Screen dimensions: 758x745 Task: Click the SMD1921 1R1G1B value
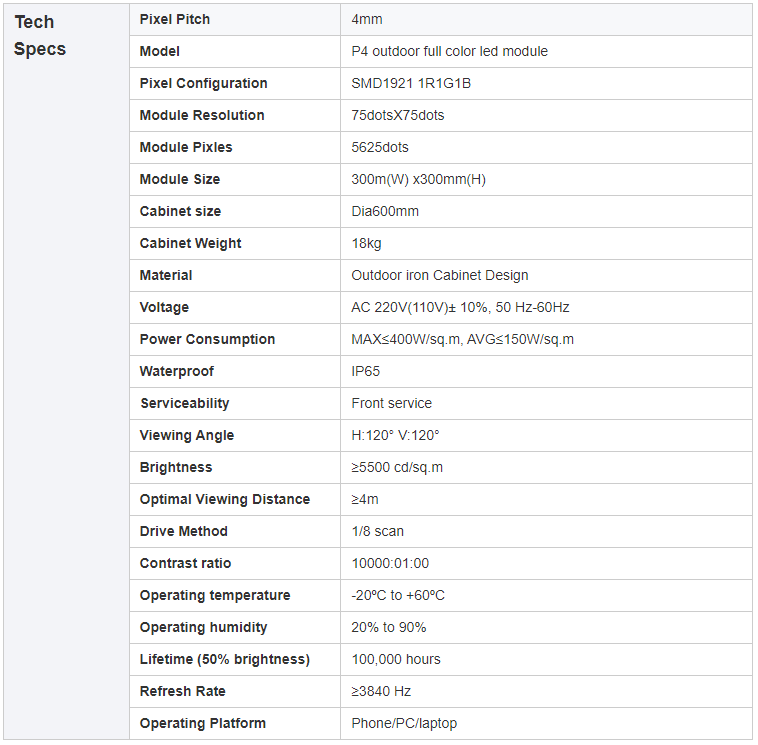pos(411,83)
